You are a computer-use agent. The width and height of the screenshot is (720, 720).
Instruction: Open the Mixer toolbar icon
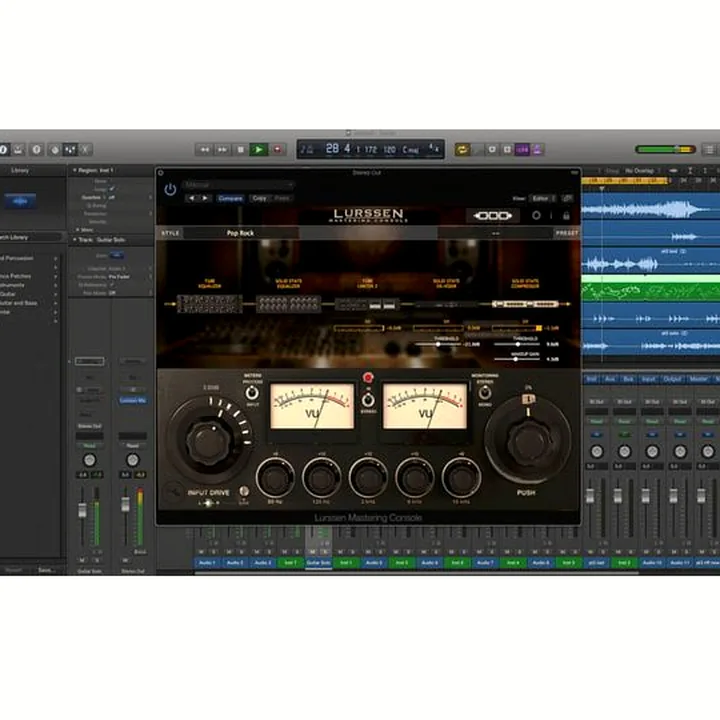(x=70, y=149)
